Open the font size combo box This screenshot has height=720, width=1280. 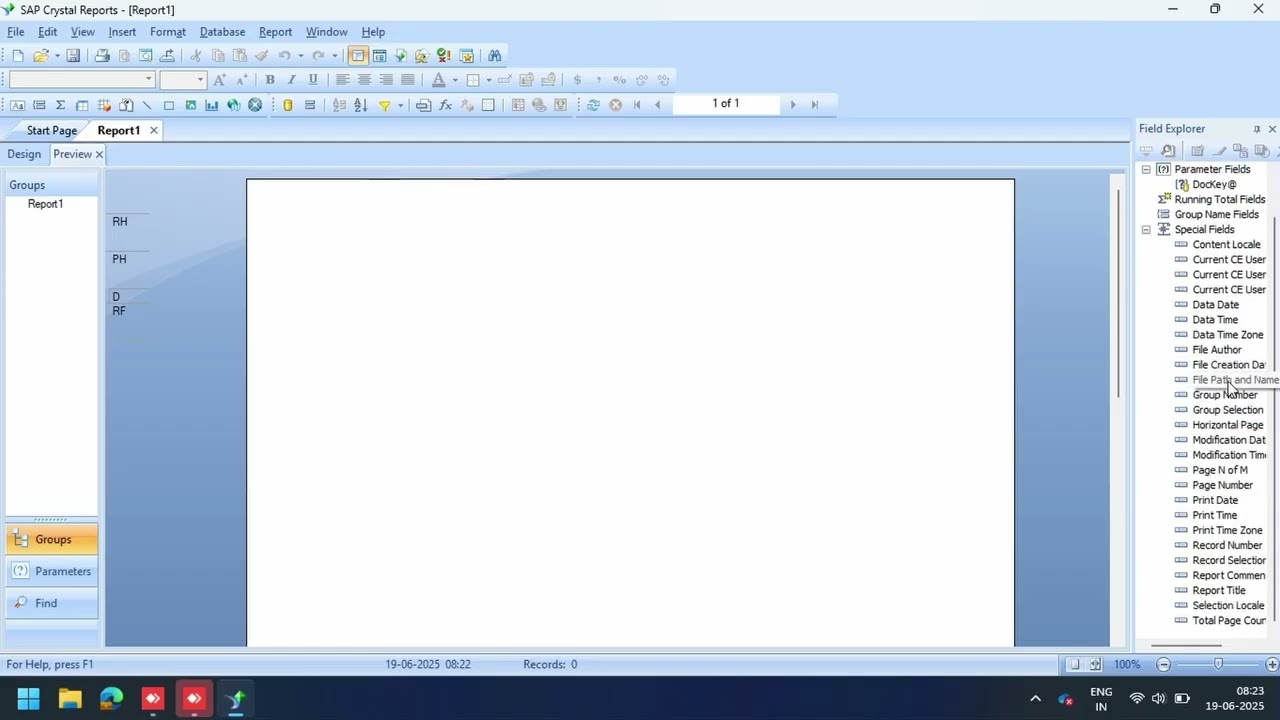point(183,80)
